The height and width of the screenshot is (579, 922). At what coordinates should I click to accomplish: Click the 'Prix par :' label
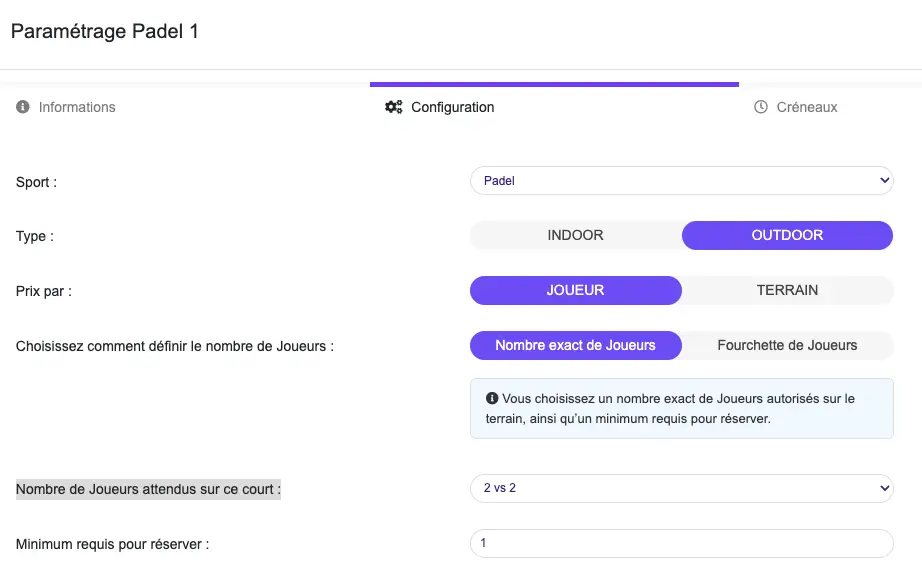pyautogui.click(x=44, y=291)
